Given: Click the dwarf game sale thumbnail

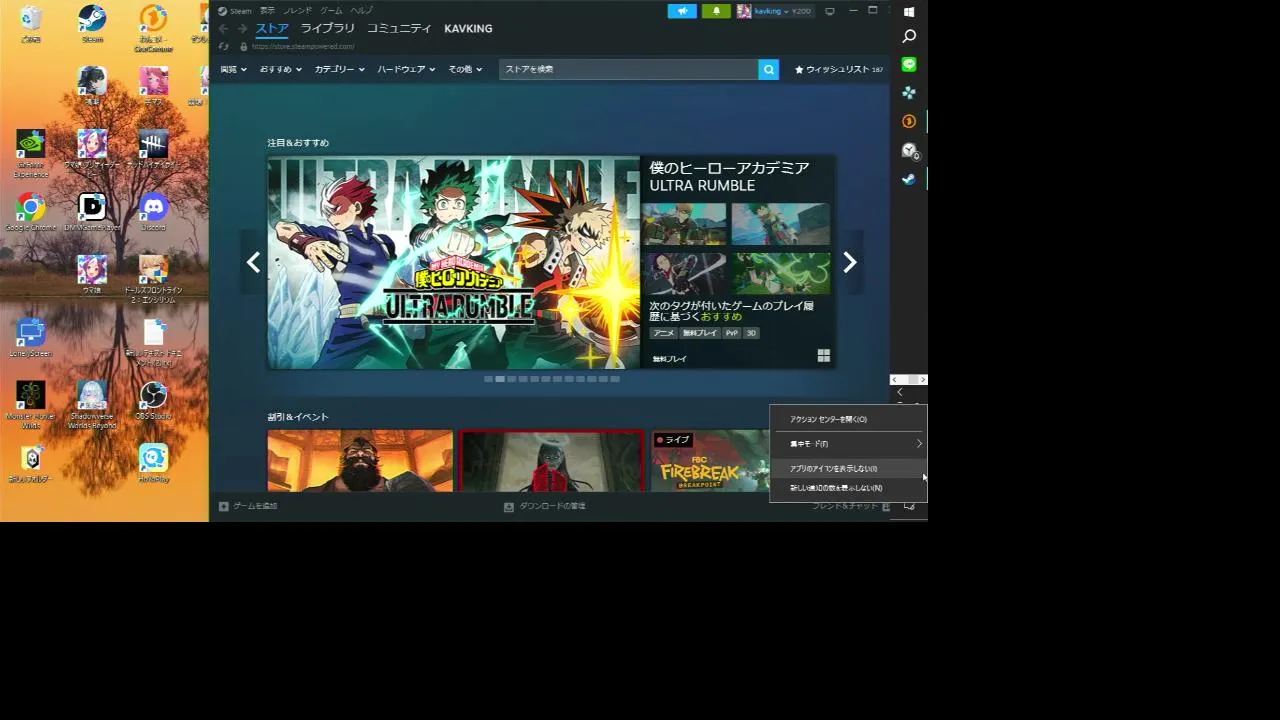Looking at the screenshot, I should point(360,461).
